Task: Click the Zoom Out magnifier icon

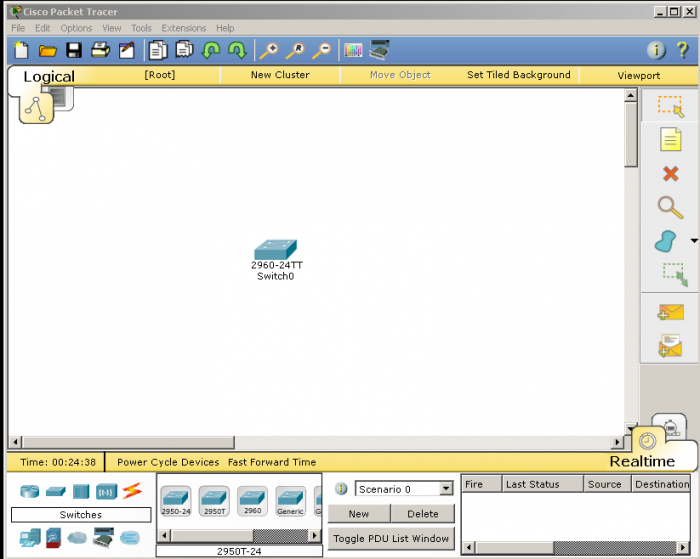Action: [321, 50]
